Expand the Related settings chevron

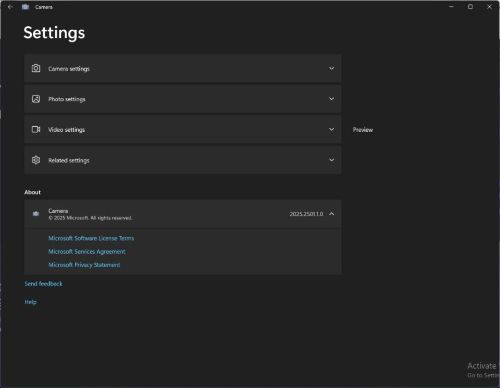click(332, 160)
